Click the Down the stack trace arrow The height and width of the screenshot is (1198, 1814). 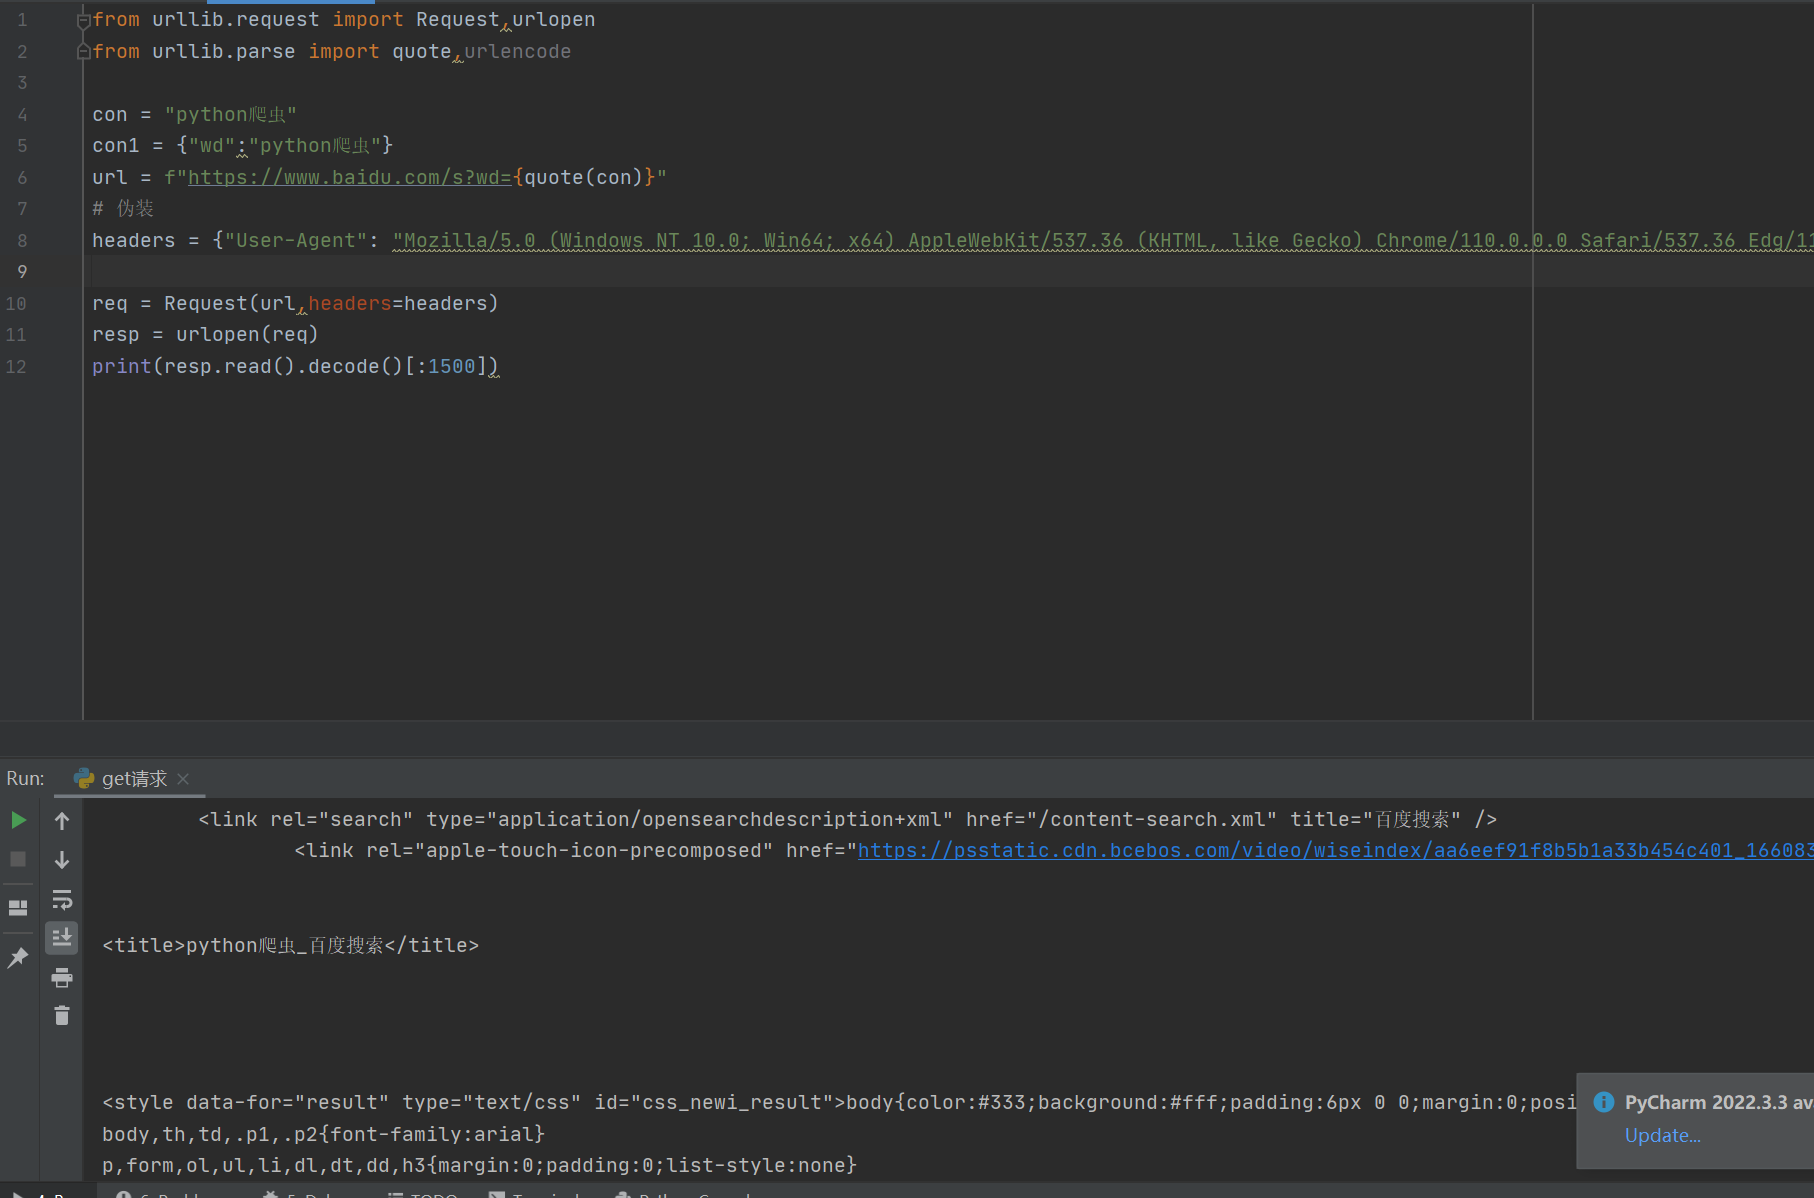tap(62, 860)
